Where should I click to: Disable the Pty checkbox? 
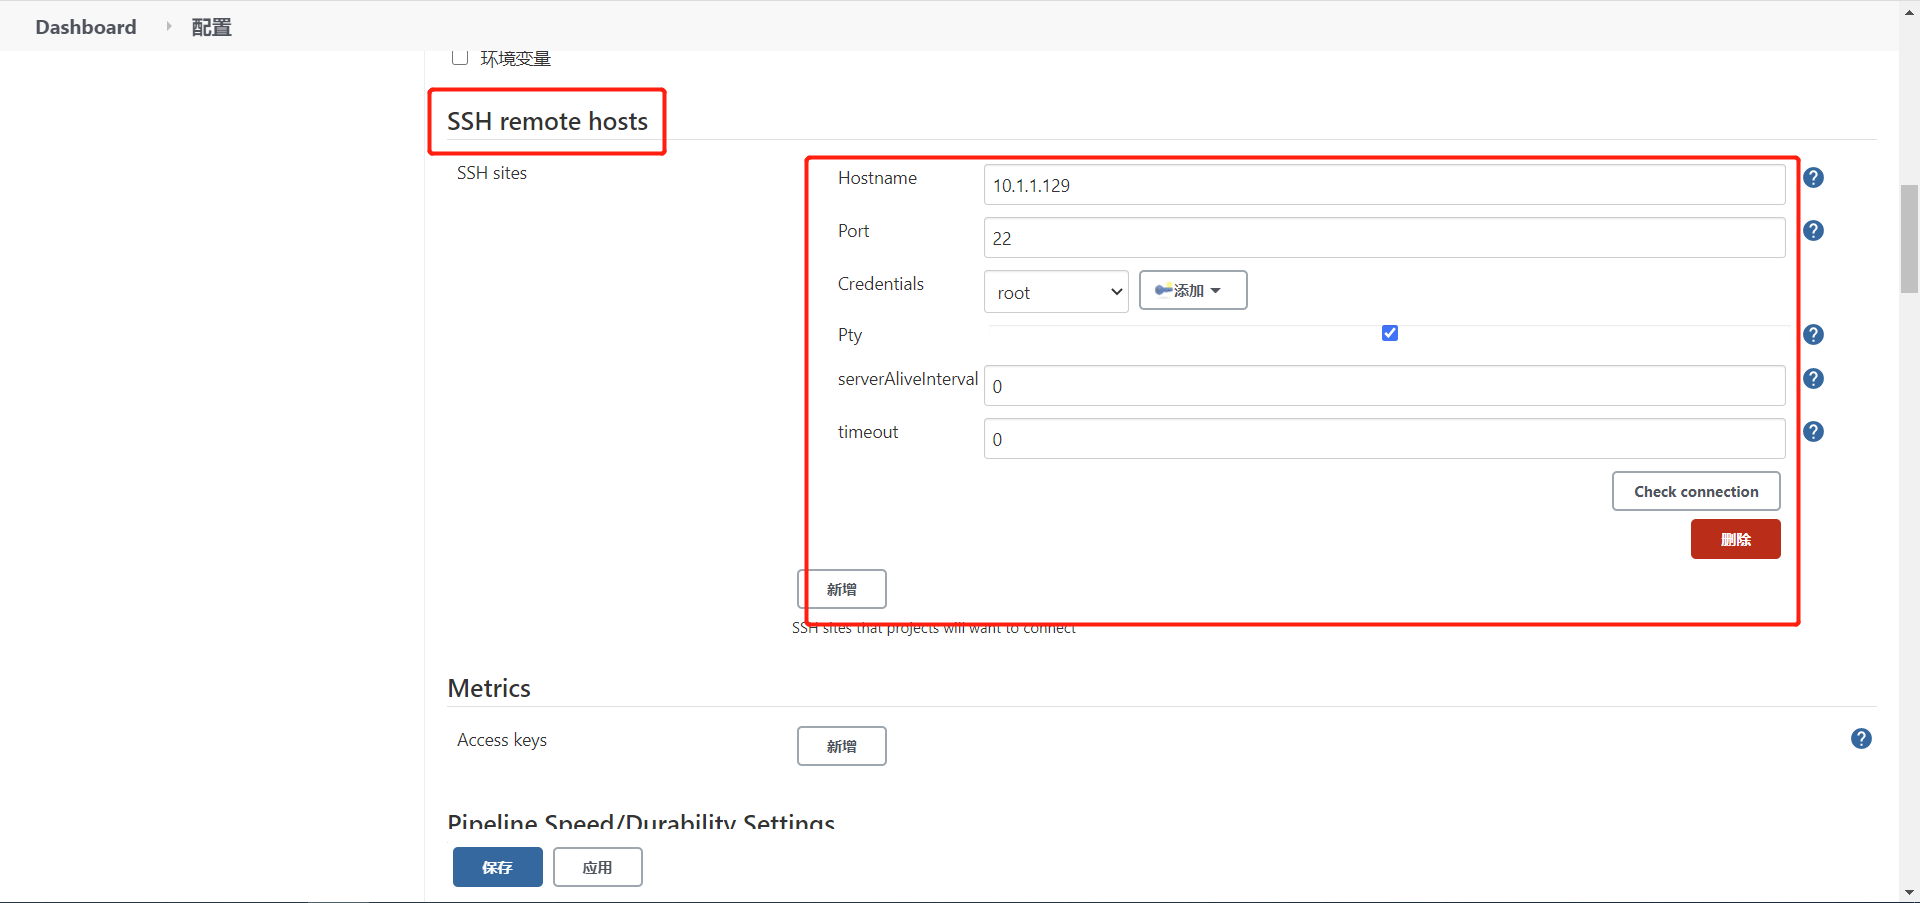click(x=1390, y=332)
